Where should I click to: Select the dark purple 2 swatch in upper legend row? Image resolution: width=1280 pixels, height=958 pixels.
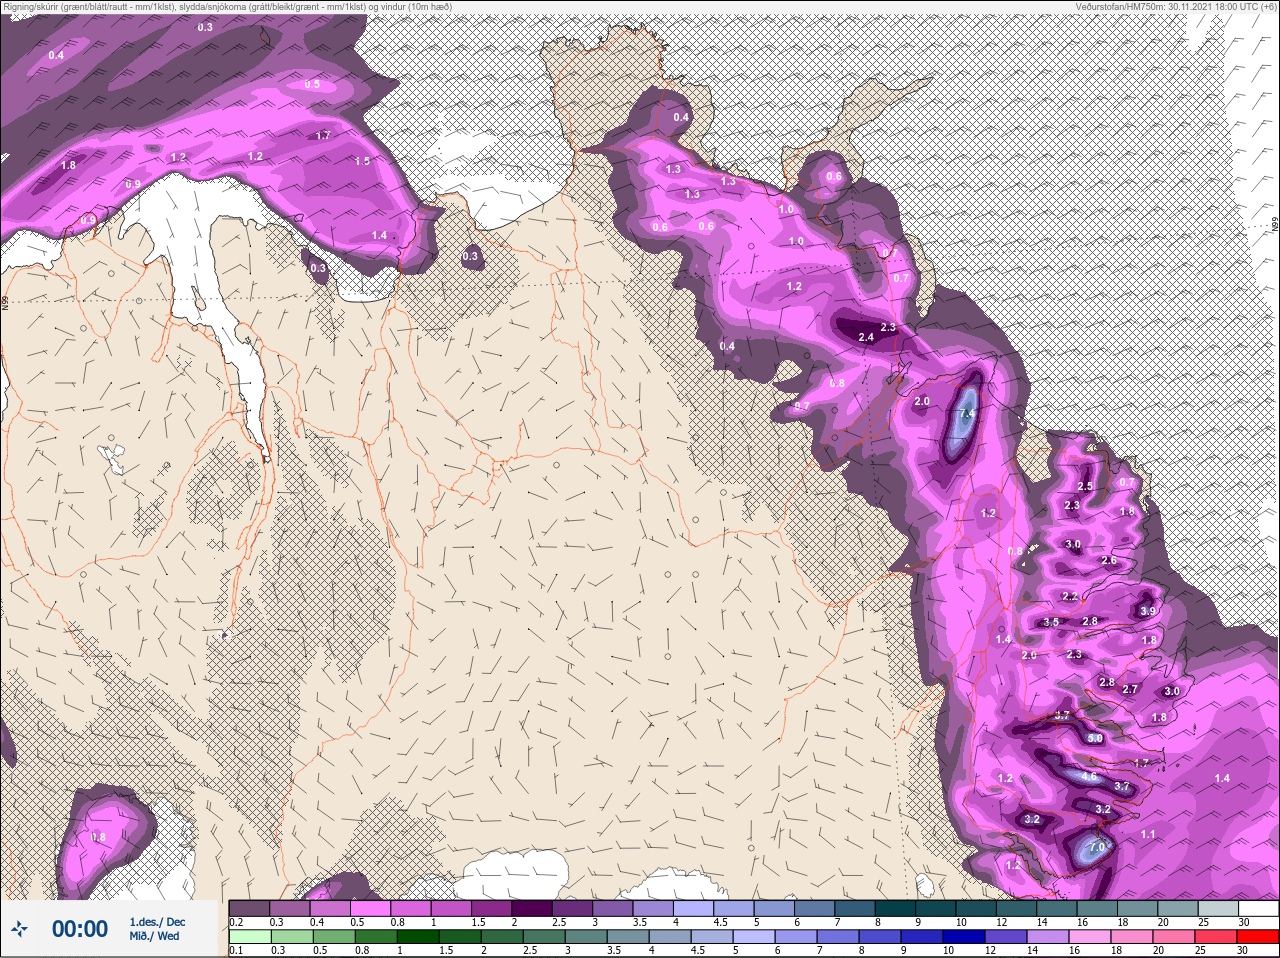coord(532,908)
